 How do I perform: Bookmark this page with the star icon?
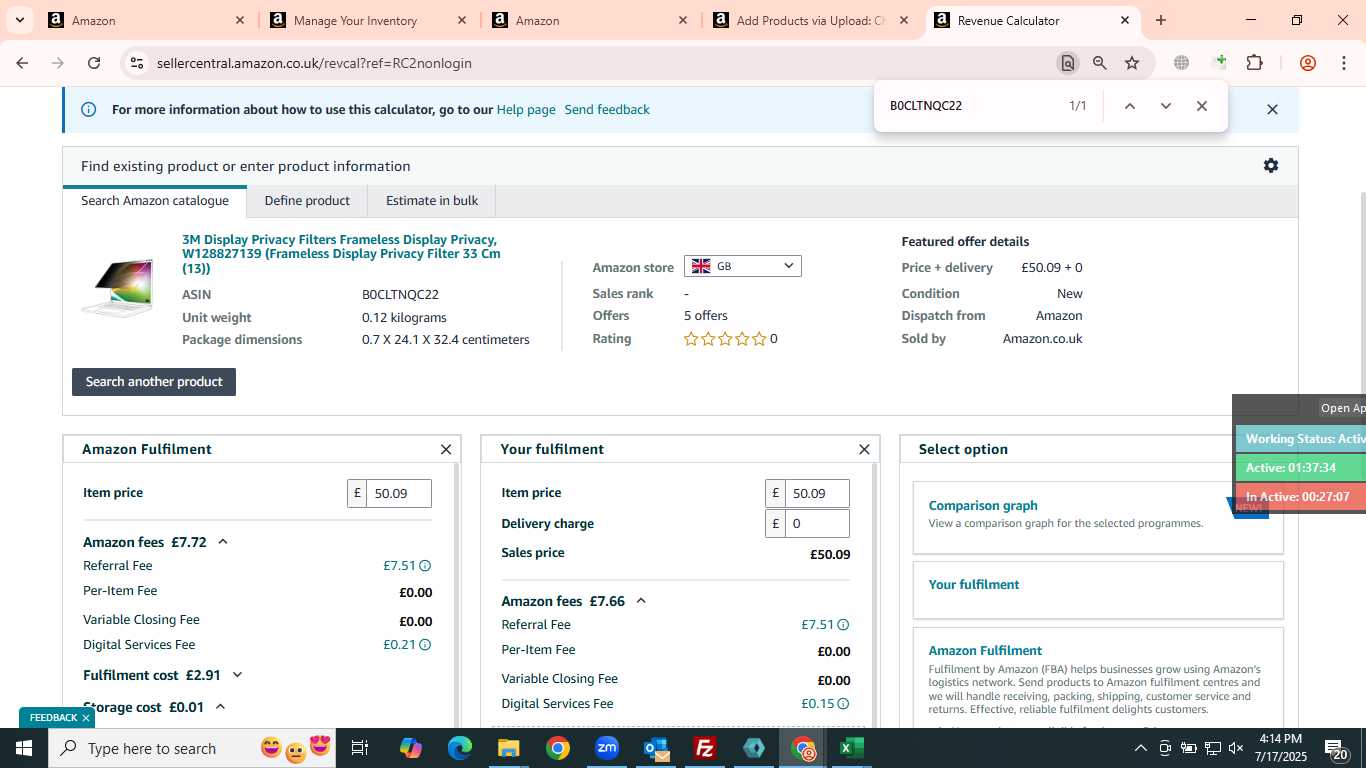click(1132, 63)
